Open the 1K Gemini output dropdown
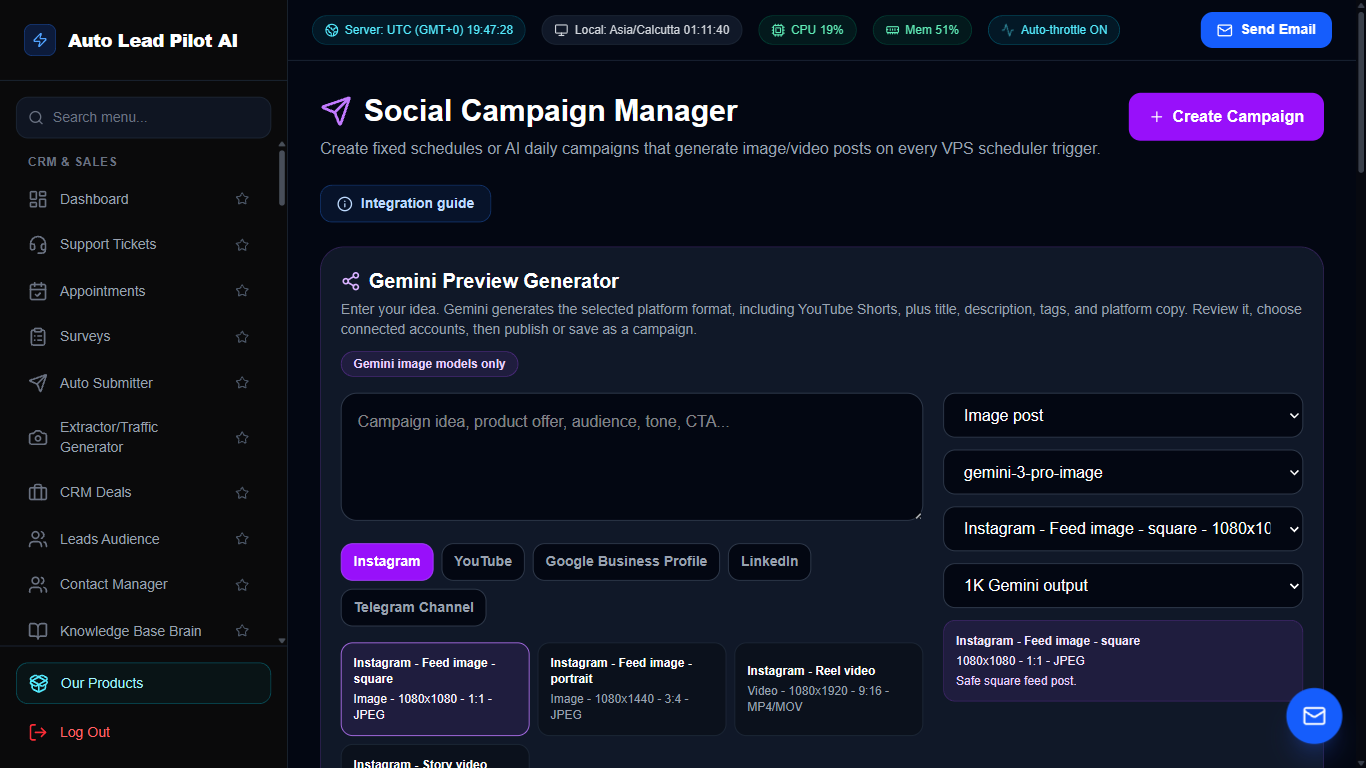 (1123, 585)
